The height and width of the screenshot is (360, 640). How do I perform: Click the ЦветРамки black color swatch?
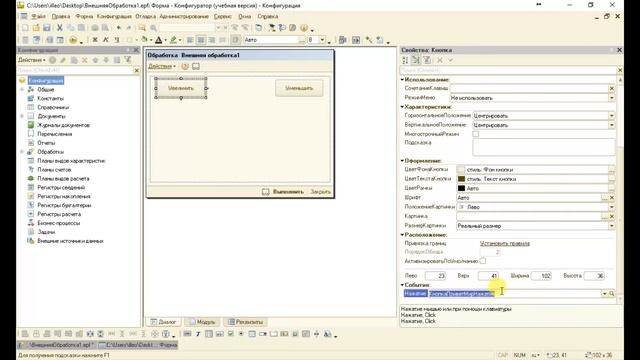(x=461, y=188)
